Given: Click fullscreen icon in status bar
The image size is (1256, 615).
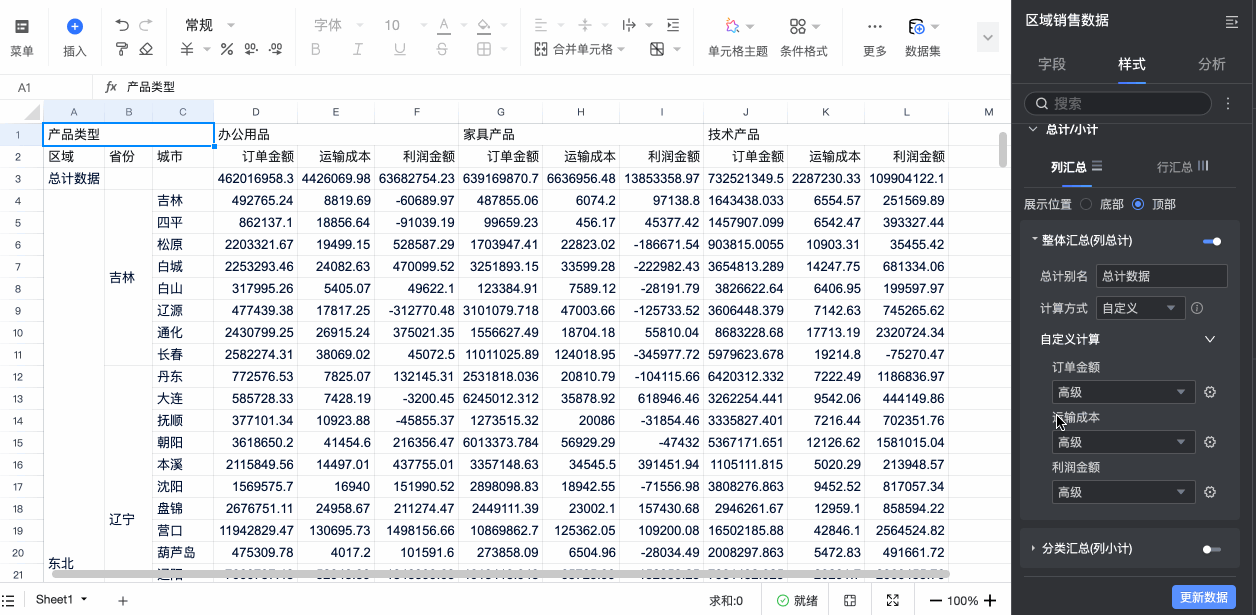Looking at the screenshot, I should coord(893,600).
